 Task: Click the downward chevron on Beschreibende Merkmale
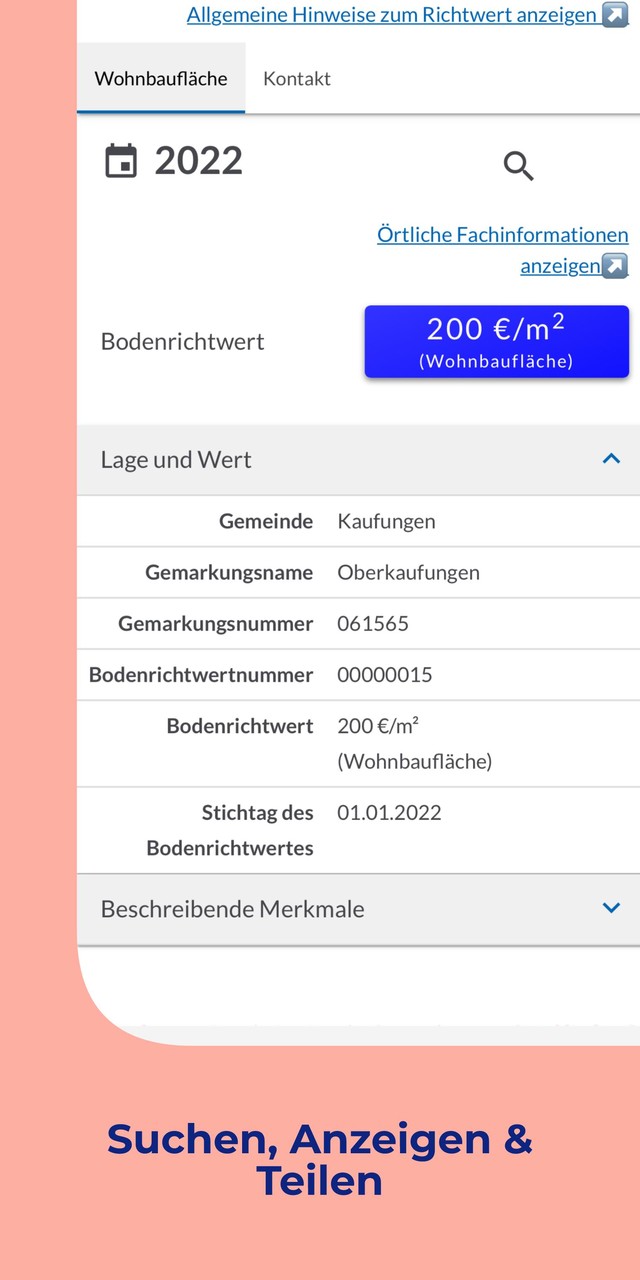click(610, 908)
